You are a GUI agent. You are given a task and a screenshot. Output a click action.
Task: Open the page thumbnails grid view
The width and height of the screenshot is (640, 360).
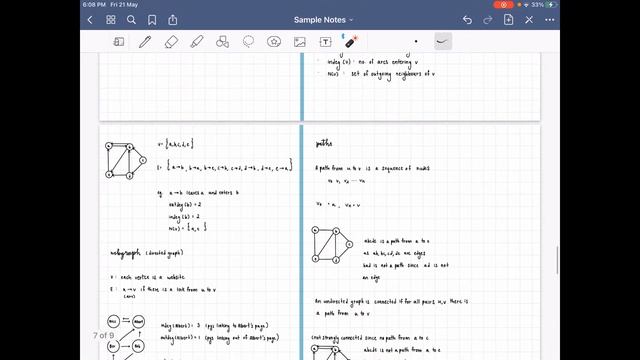coord(111,20)
